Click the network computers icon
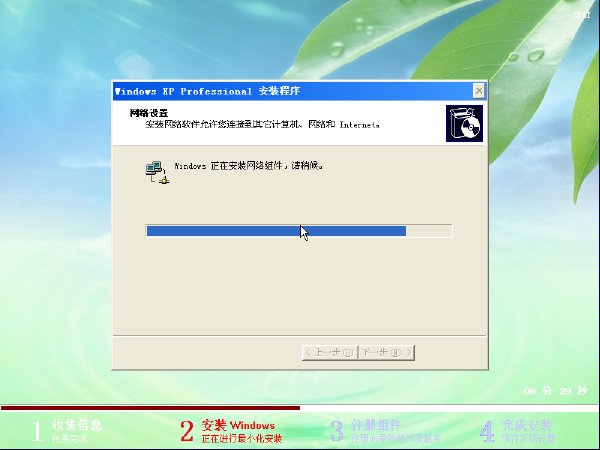 pyautogui.click(x=158, y=173)
